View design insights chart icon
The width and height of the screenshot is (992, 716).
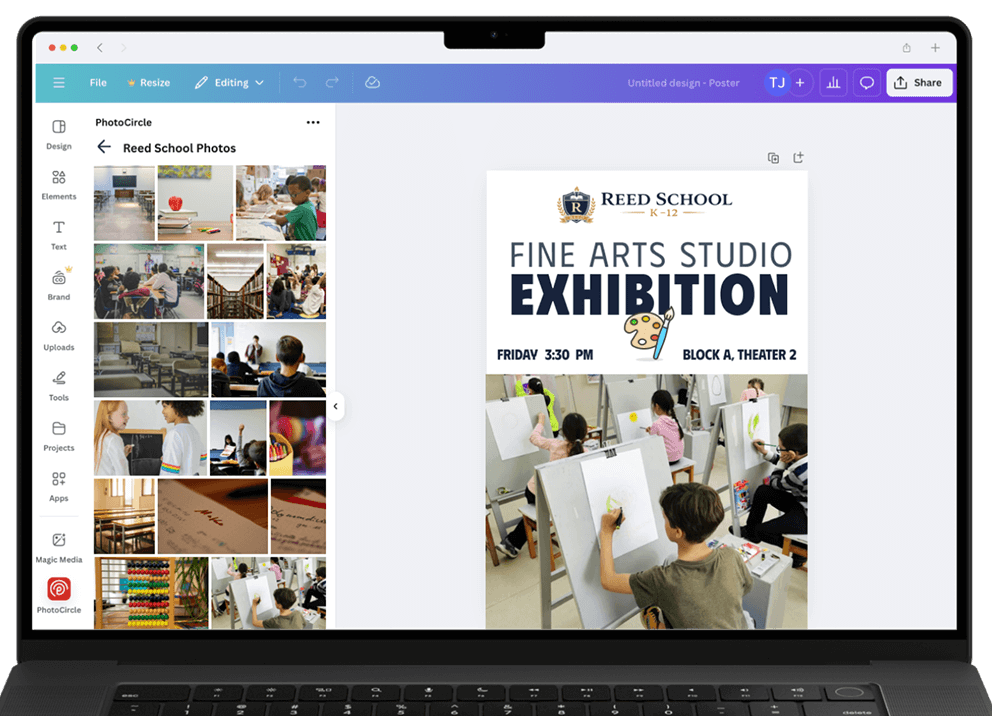[x=833, y=82]
